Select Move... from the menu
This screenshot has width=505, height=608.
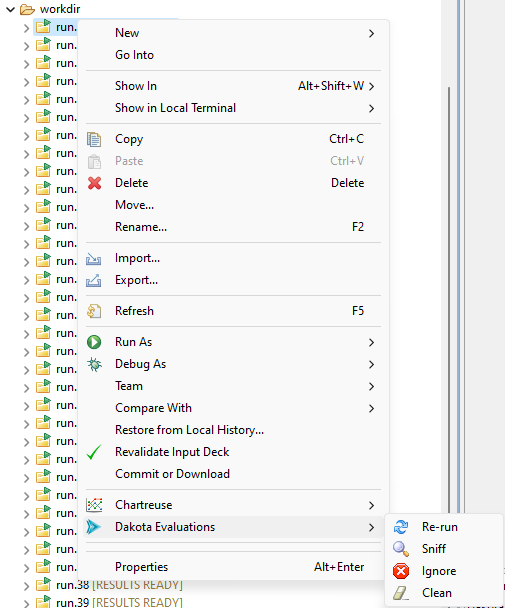233,205
